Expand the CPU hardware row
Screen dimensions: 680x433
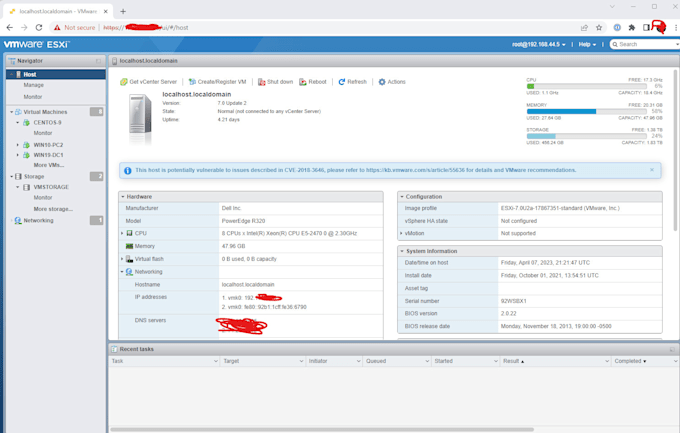[x=122, y=233]
